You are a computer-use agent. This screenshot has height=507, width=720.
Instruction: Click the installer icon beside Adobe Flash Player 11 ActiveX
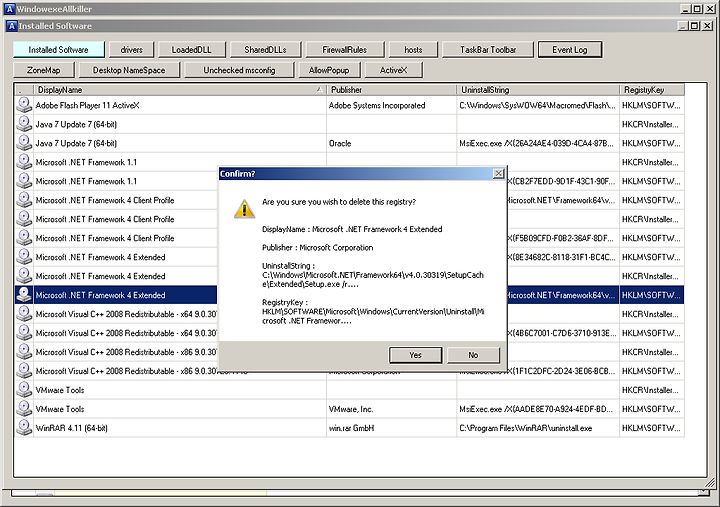pos(24,105)
